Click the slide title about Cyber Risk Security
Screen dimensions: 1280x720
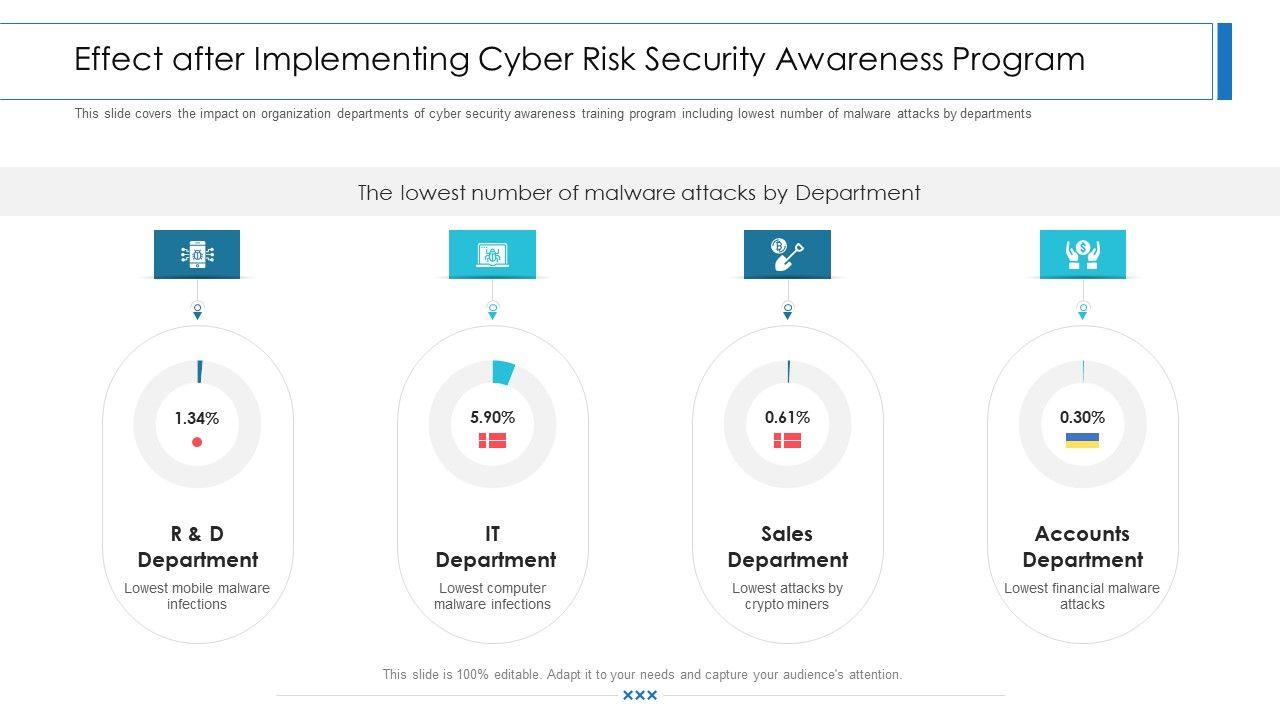(580, 60)
